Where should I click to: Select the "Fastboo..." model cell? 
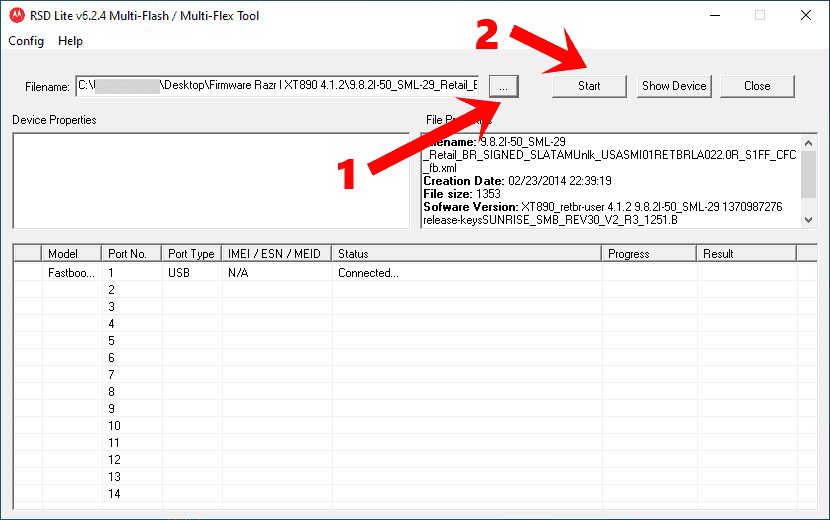pyautogui.click(x=71, y=273)
